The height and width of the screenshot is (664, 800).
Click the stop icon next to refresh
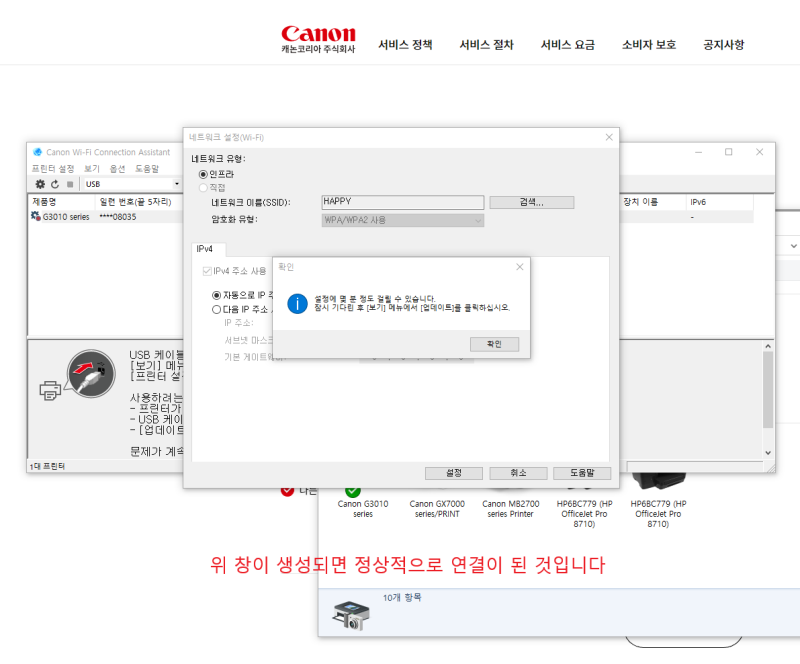tap(70, 184)
